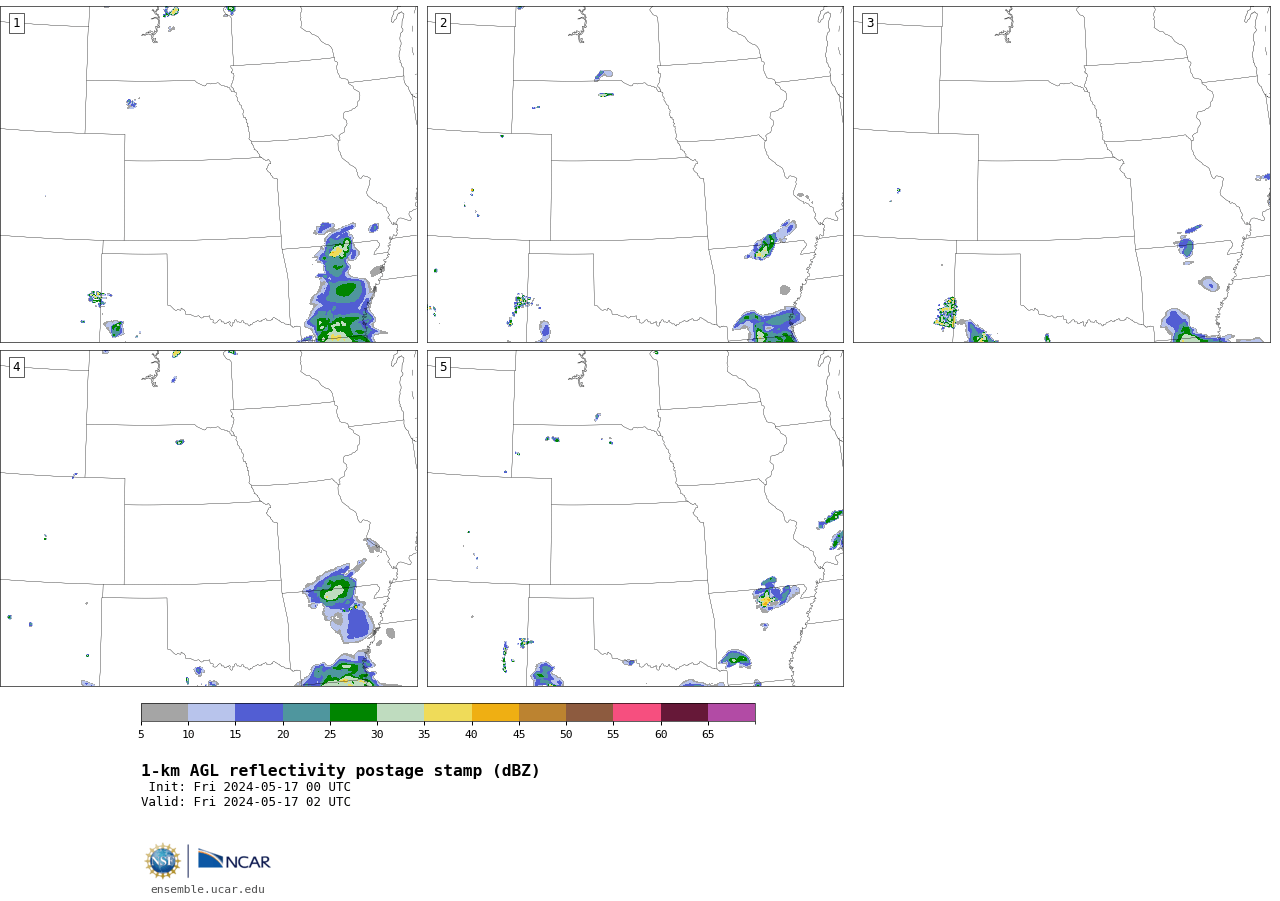Select the tan 45-50 dBZ swatch
The image size is (1280, 901).
542,713
